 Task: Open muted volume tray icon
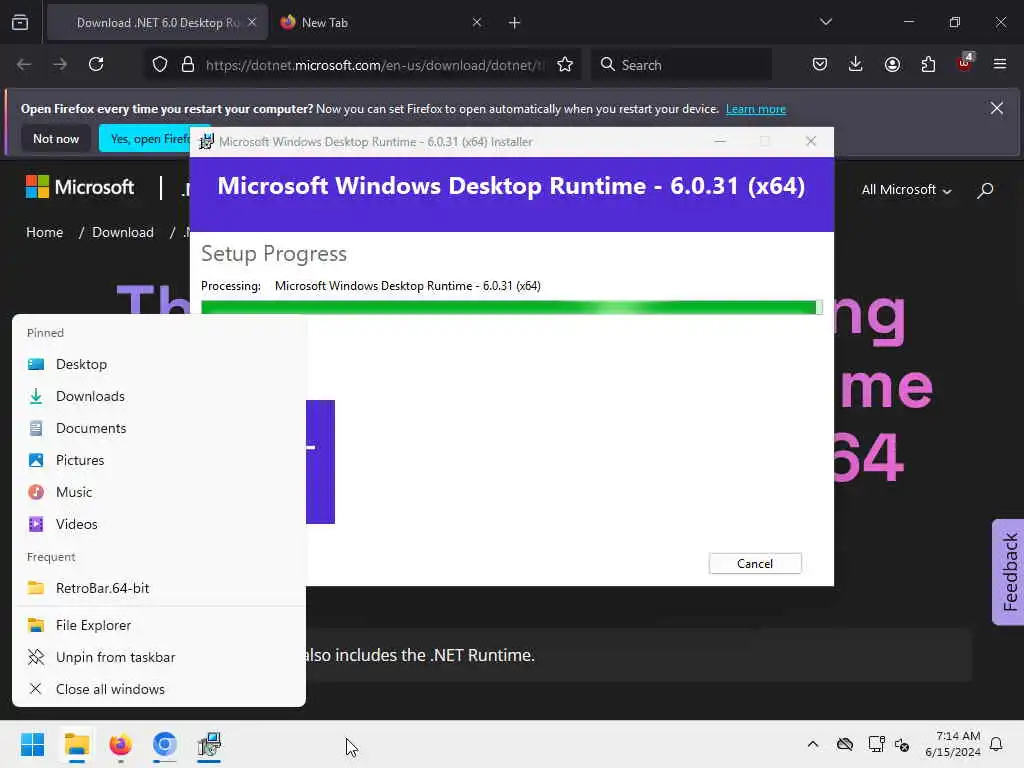coord(902,744)
